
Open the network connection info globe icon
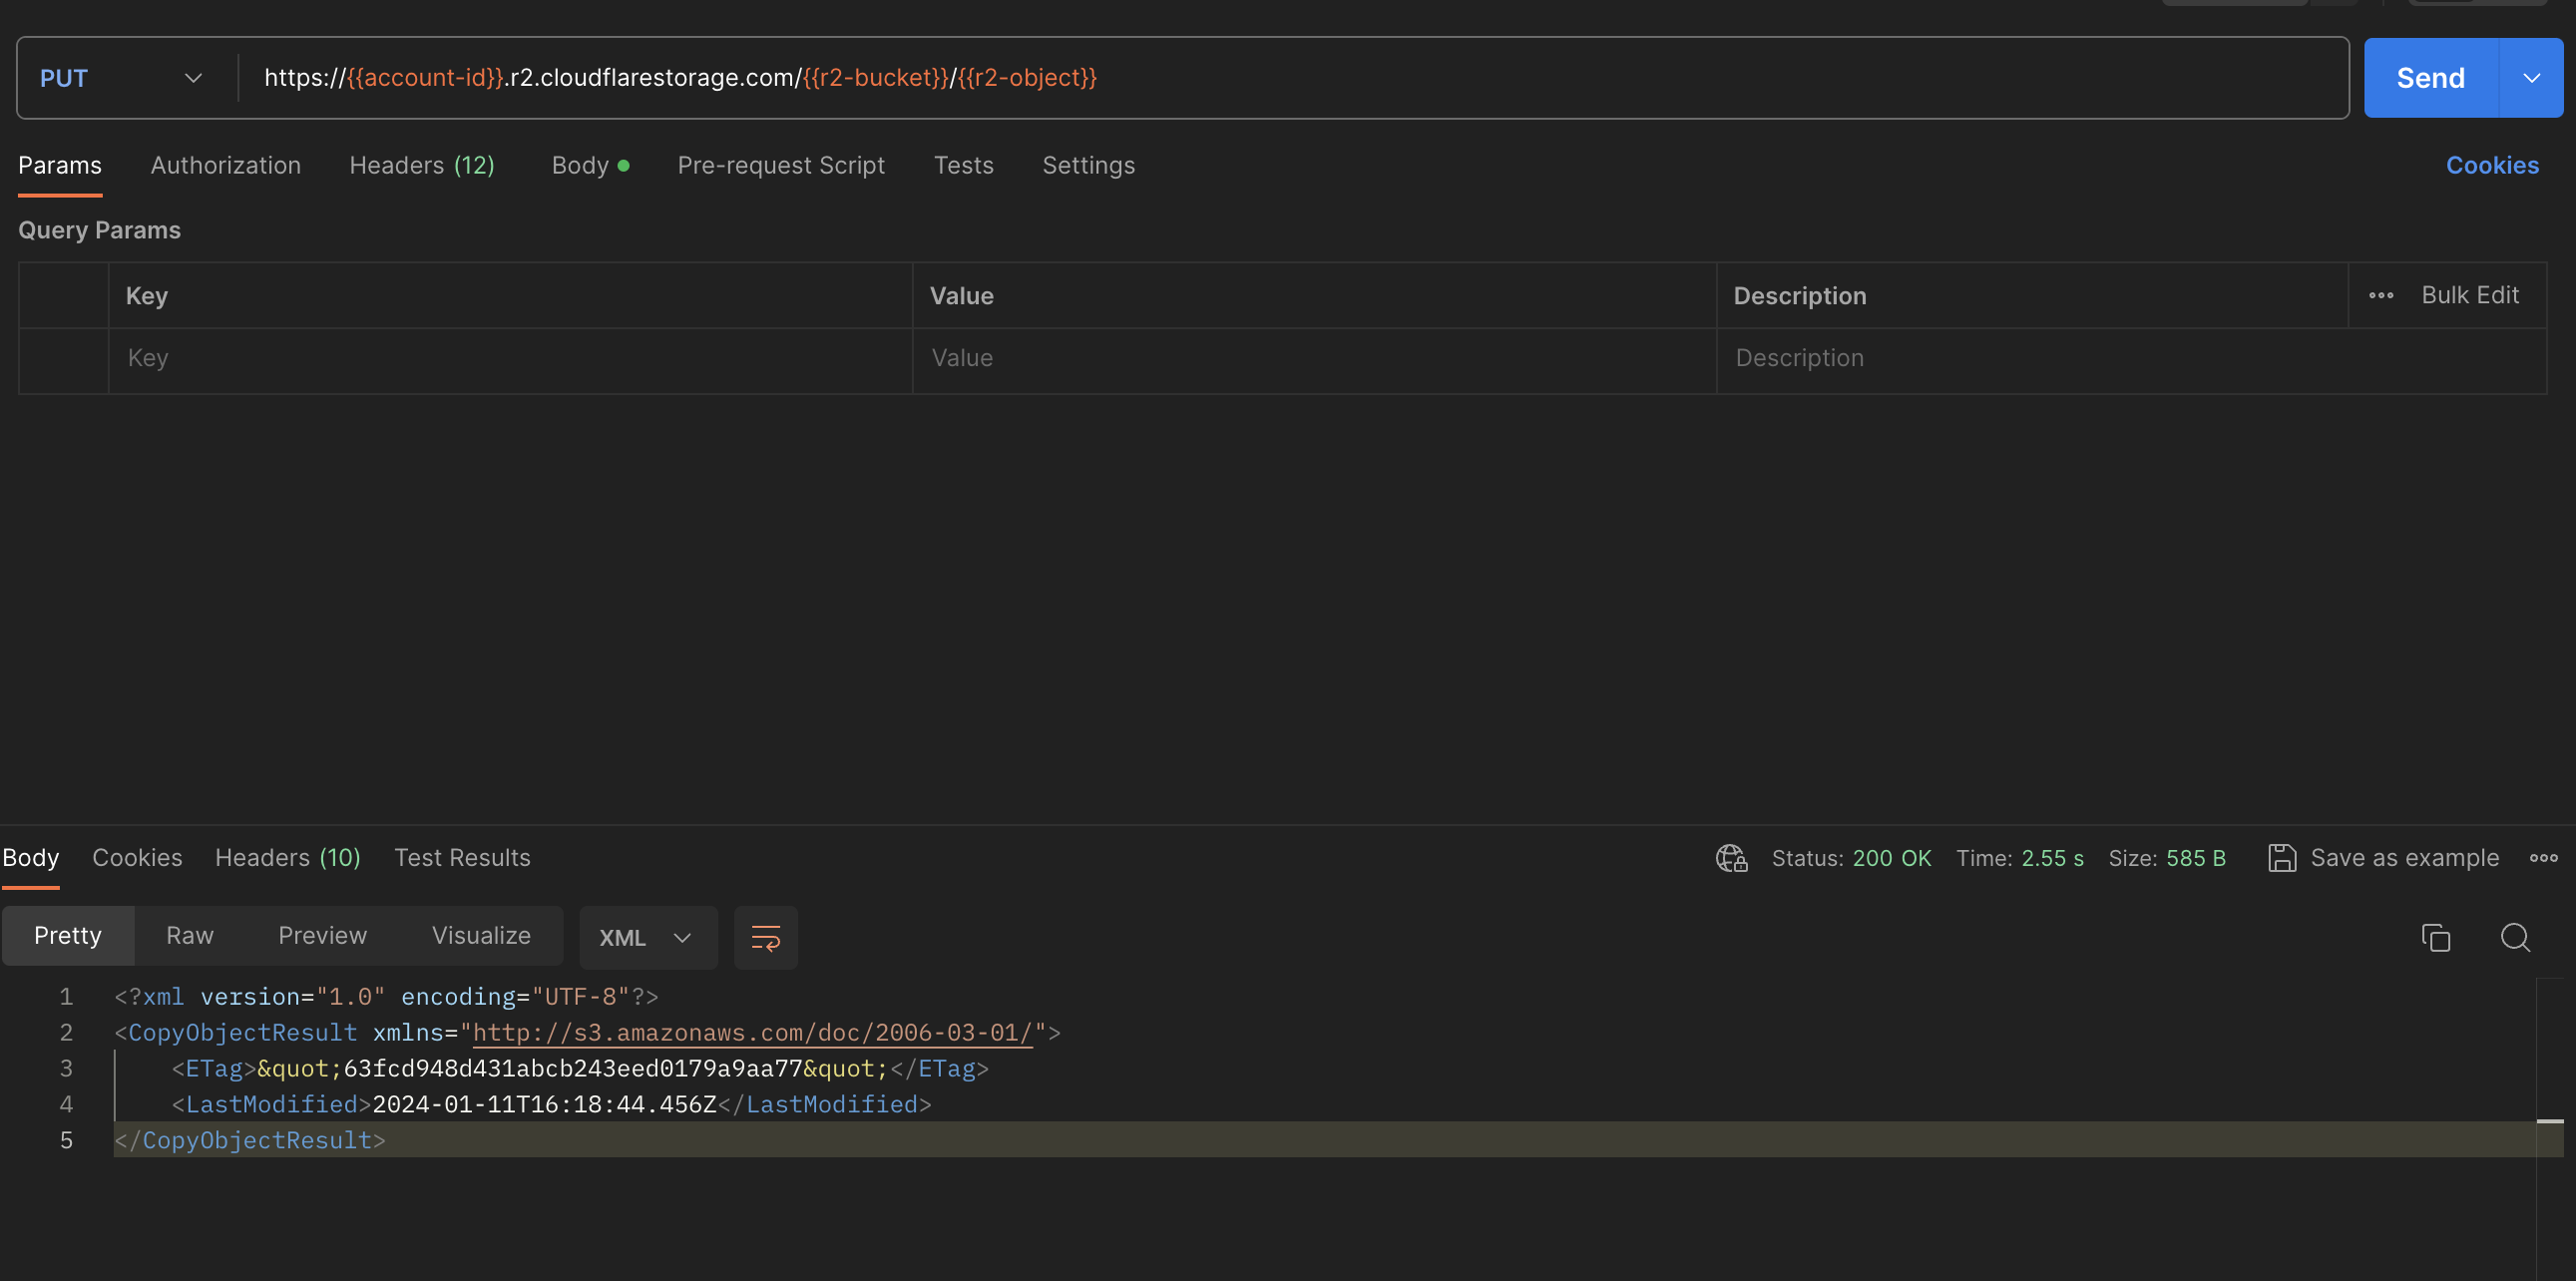(x=1731, y=858)
